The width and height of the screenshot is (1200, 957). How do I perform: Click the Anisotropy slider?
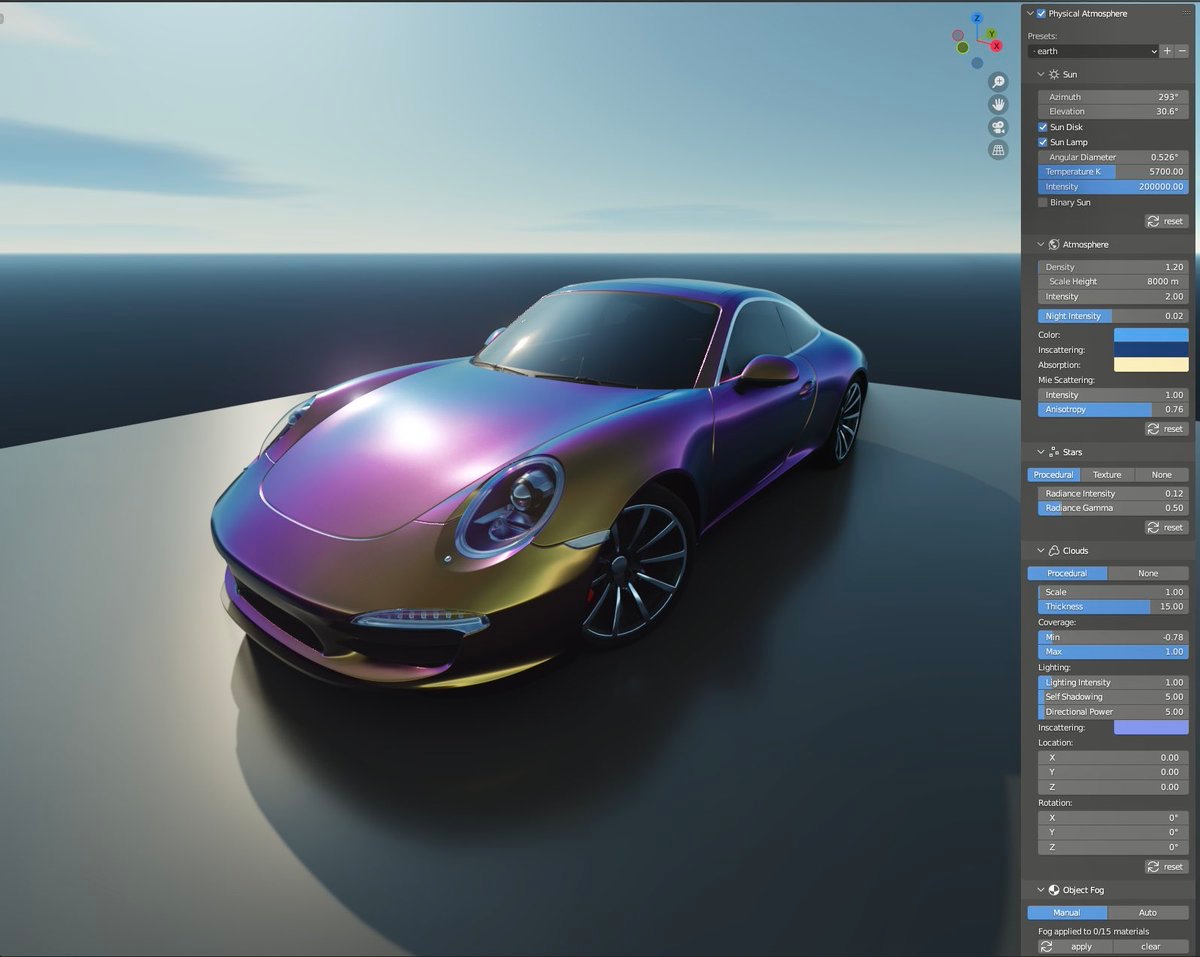tap(1113, 410)
